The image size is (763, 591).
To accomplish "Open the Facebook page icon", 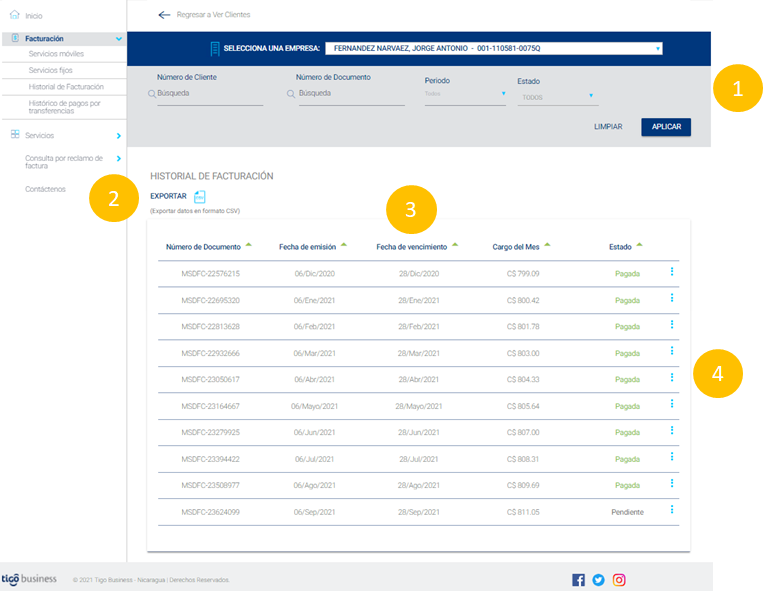I will point(578,580).
